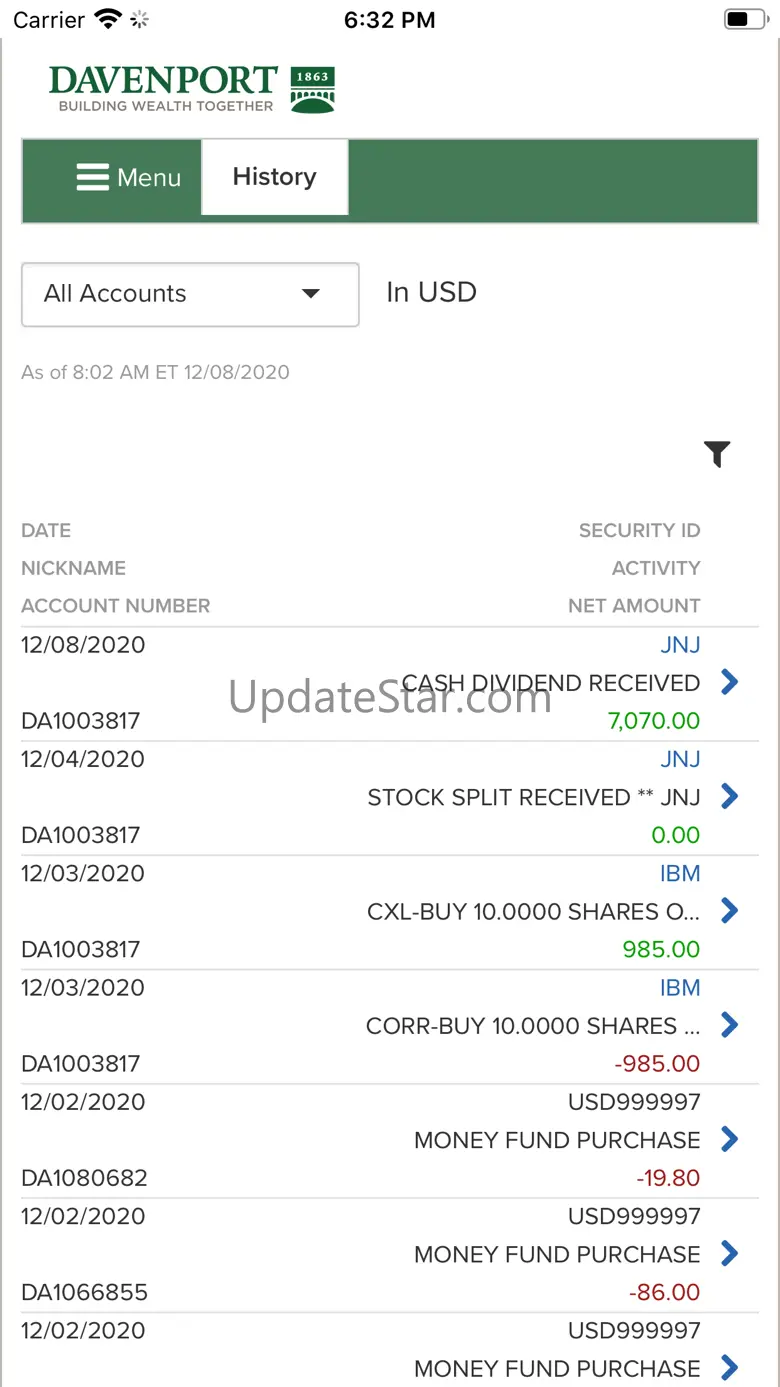Expand the All Accounts dropdown

click(190, 294)
